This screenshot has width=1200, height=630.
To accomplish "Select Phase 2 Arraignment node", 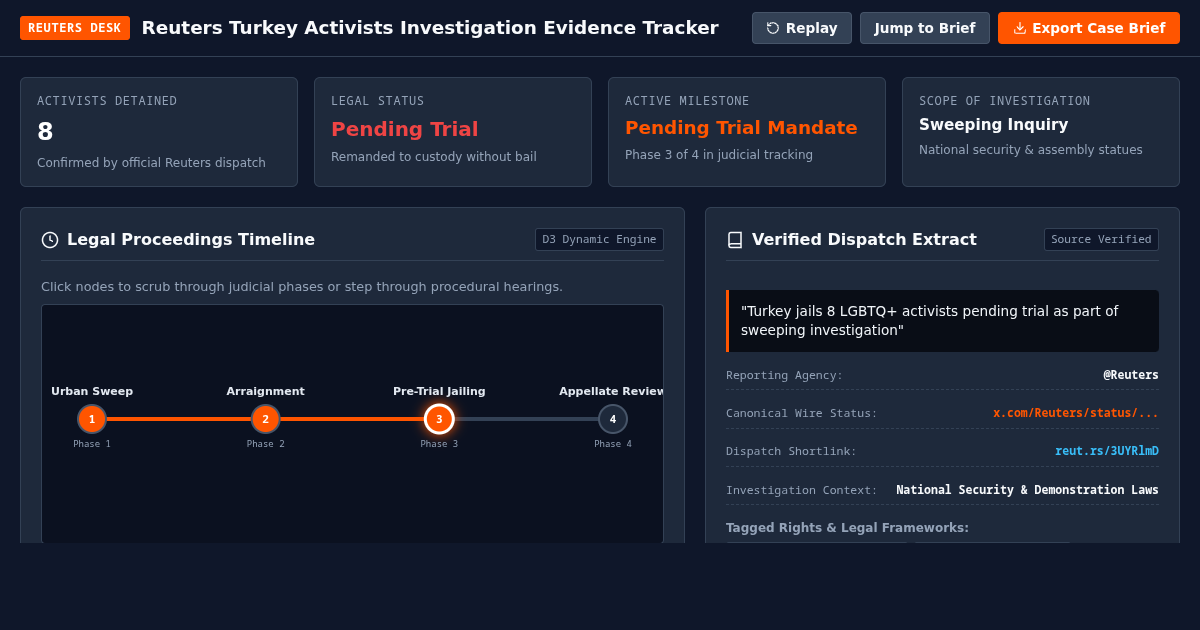I will click(x=266, y=419).
